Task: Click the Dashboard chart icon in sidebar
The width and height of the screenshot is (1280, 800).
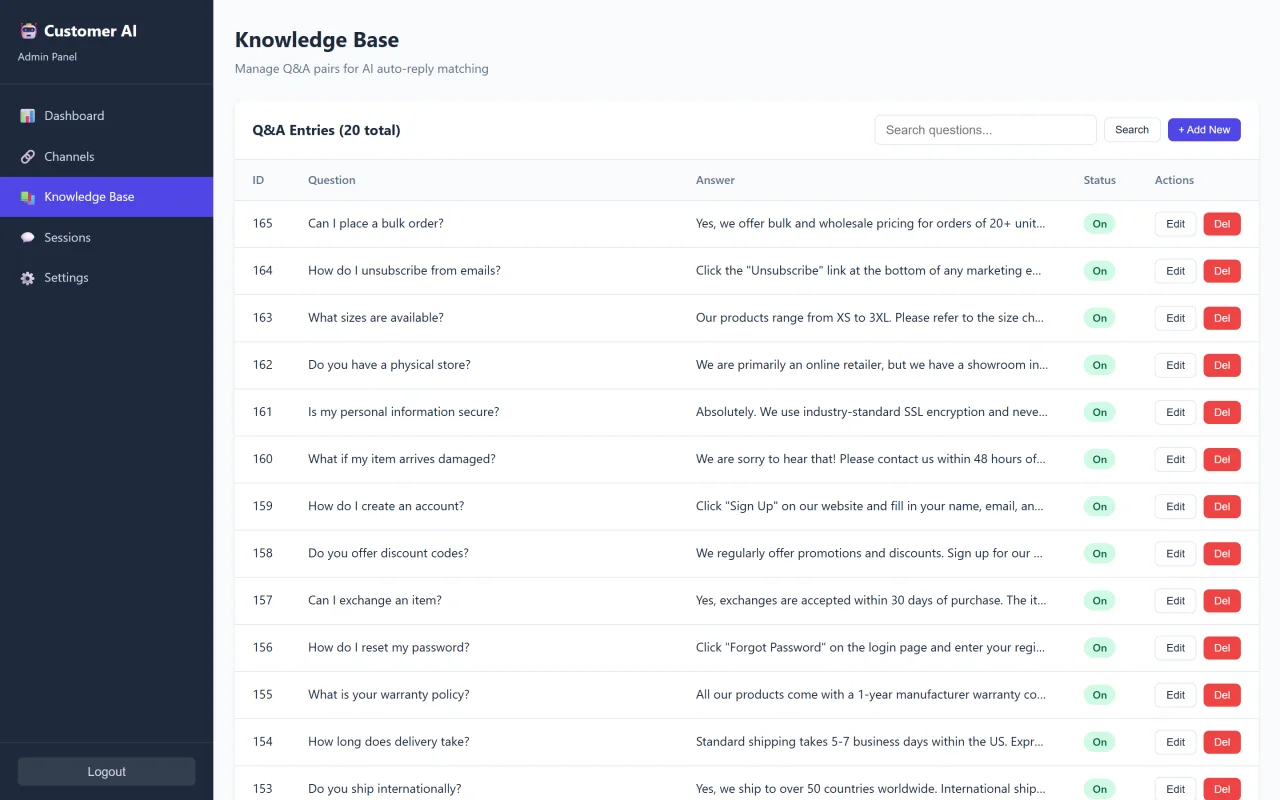Action: click(28, 116)
